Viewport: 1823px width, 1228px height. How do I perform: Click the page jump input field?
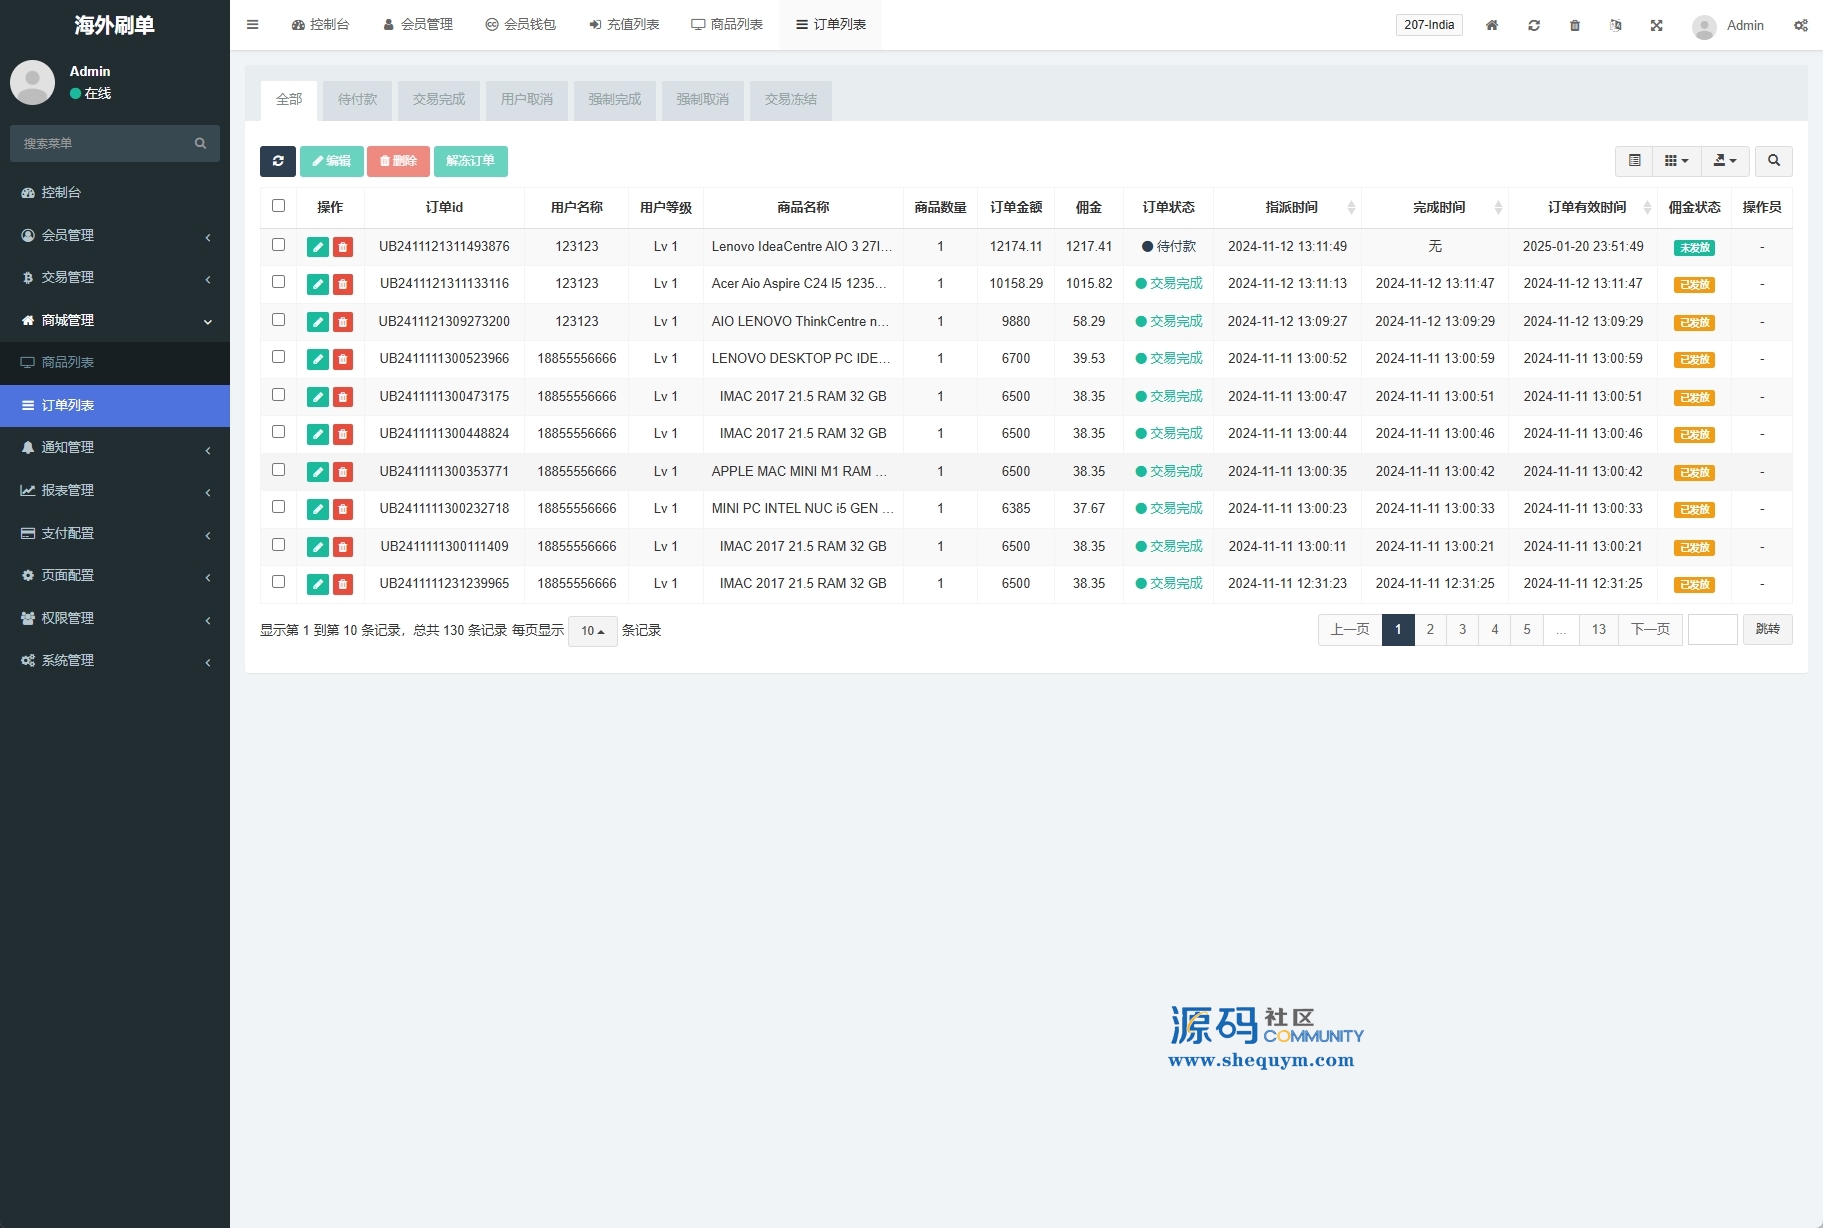click(1712, 630)
